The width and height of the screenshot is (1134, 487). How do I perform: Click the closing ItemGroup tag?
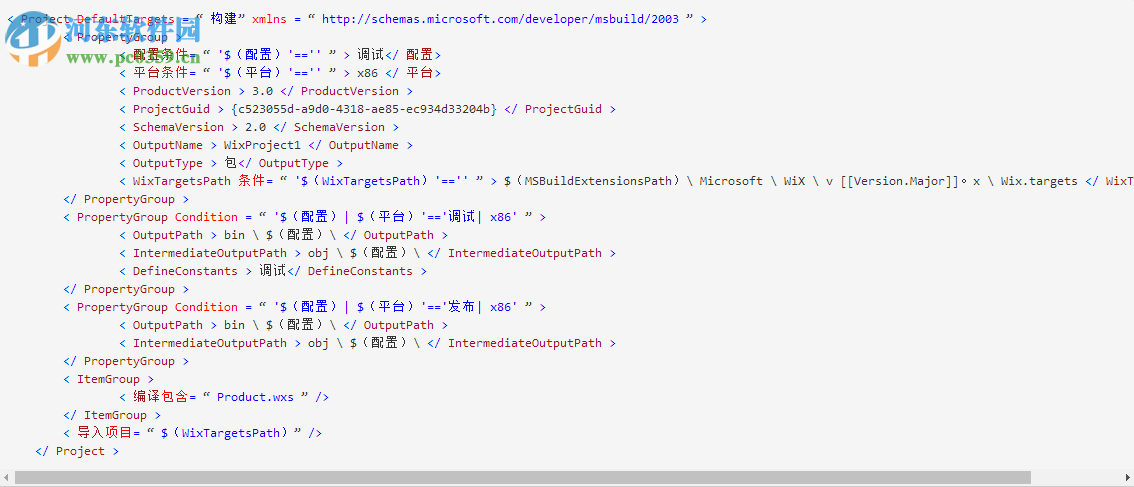[112, 415]
